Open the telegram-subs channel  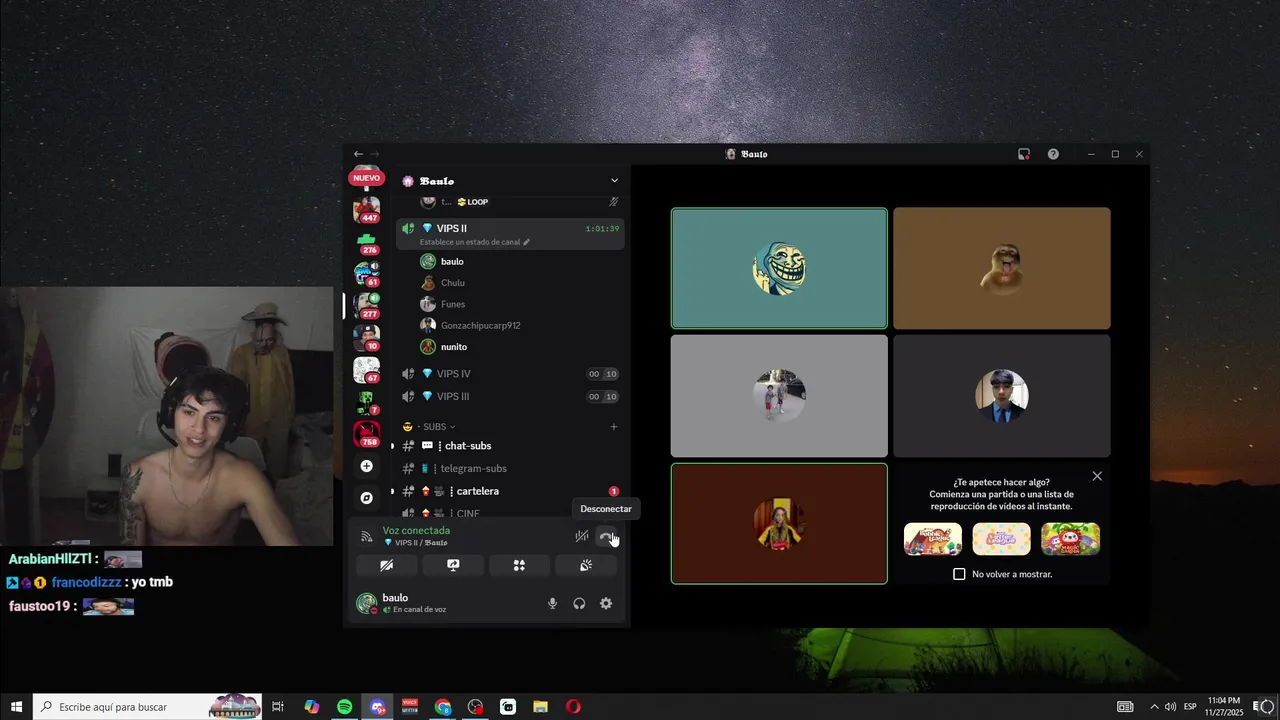click(x=510, y=468)
